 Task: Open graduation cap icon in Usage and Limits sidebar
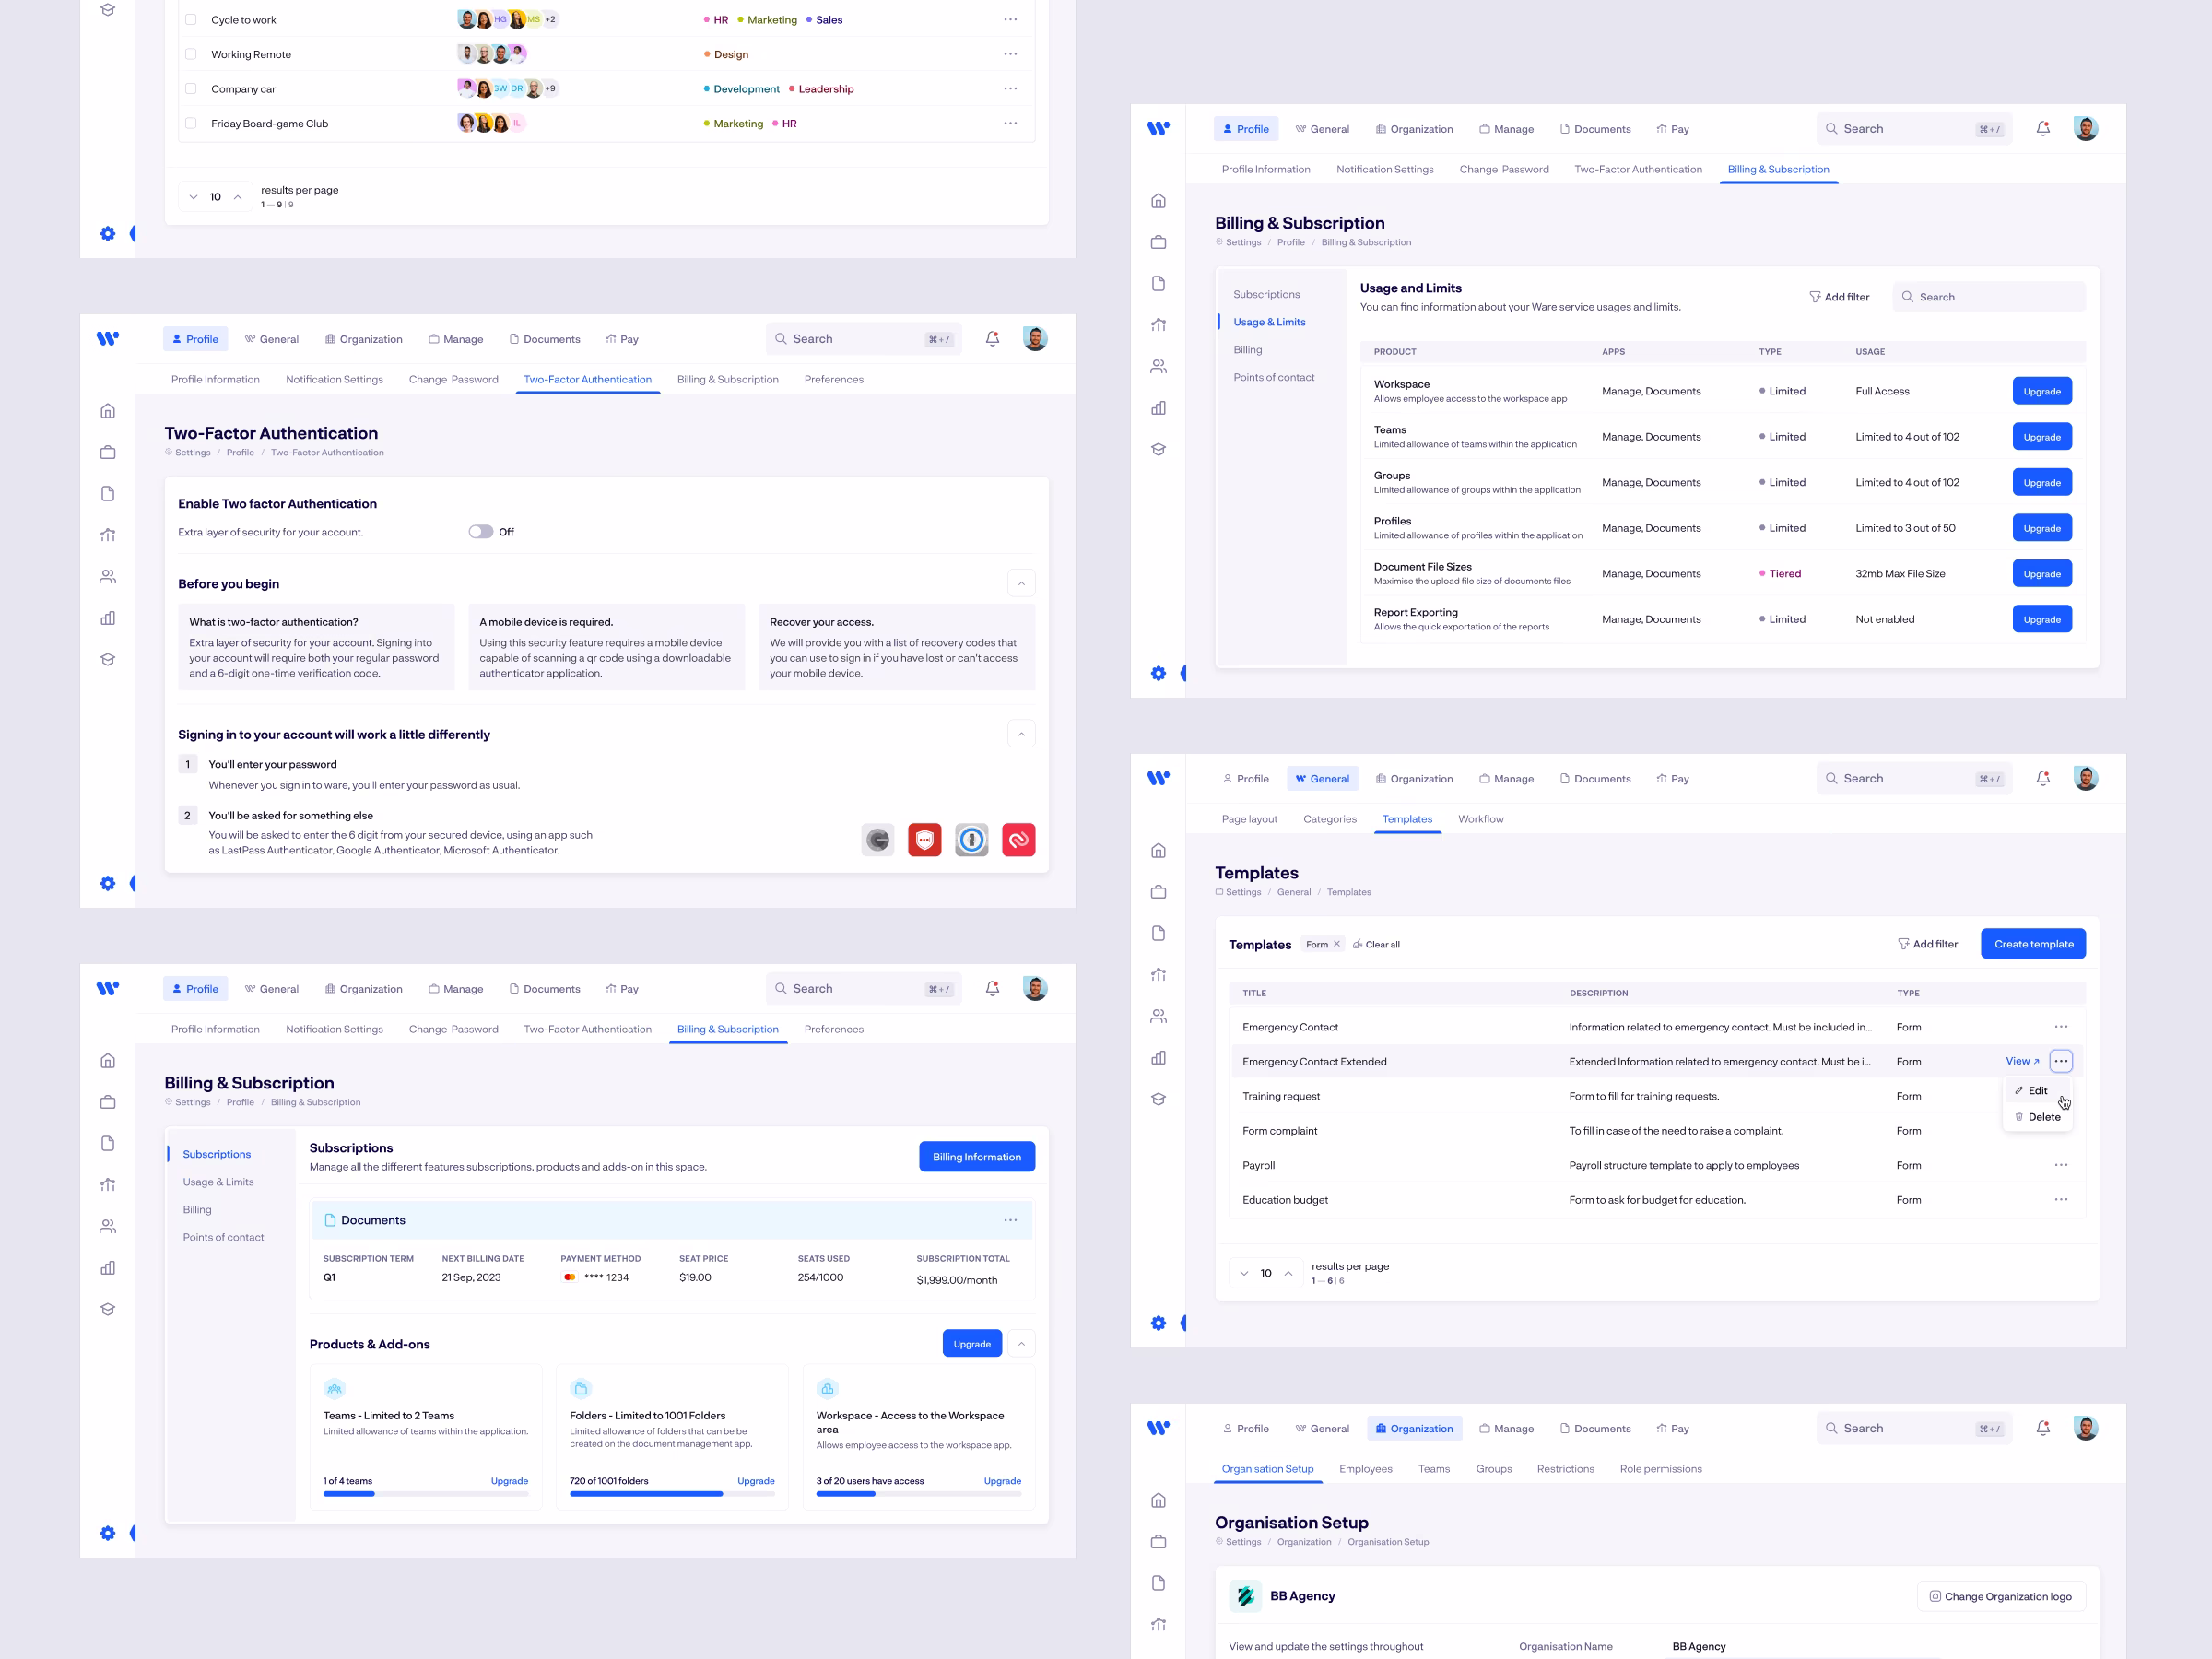pyautogui.click(x=1158, y=449)
